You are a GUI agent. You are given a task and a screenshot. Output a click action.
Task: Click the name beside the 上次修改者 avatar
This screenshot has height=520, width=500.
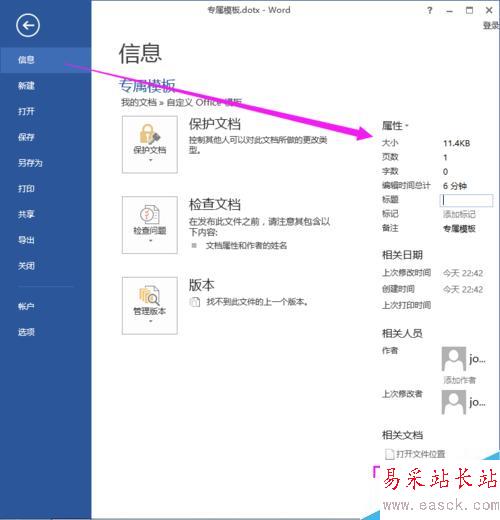click(477, 402)
